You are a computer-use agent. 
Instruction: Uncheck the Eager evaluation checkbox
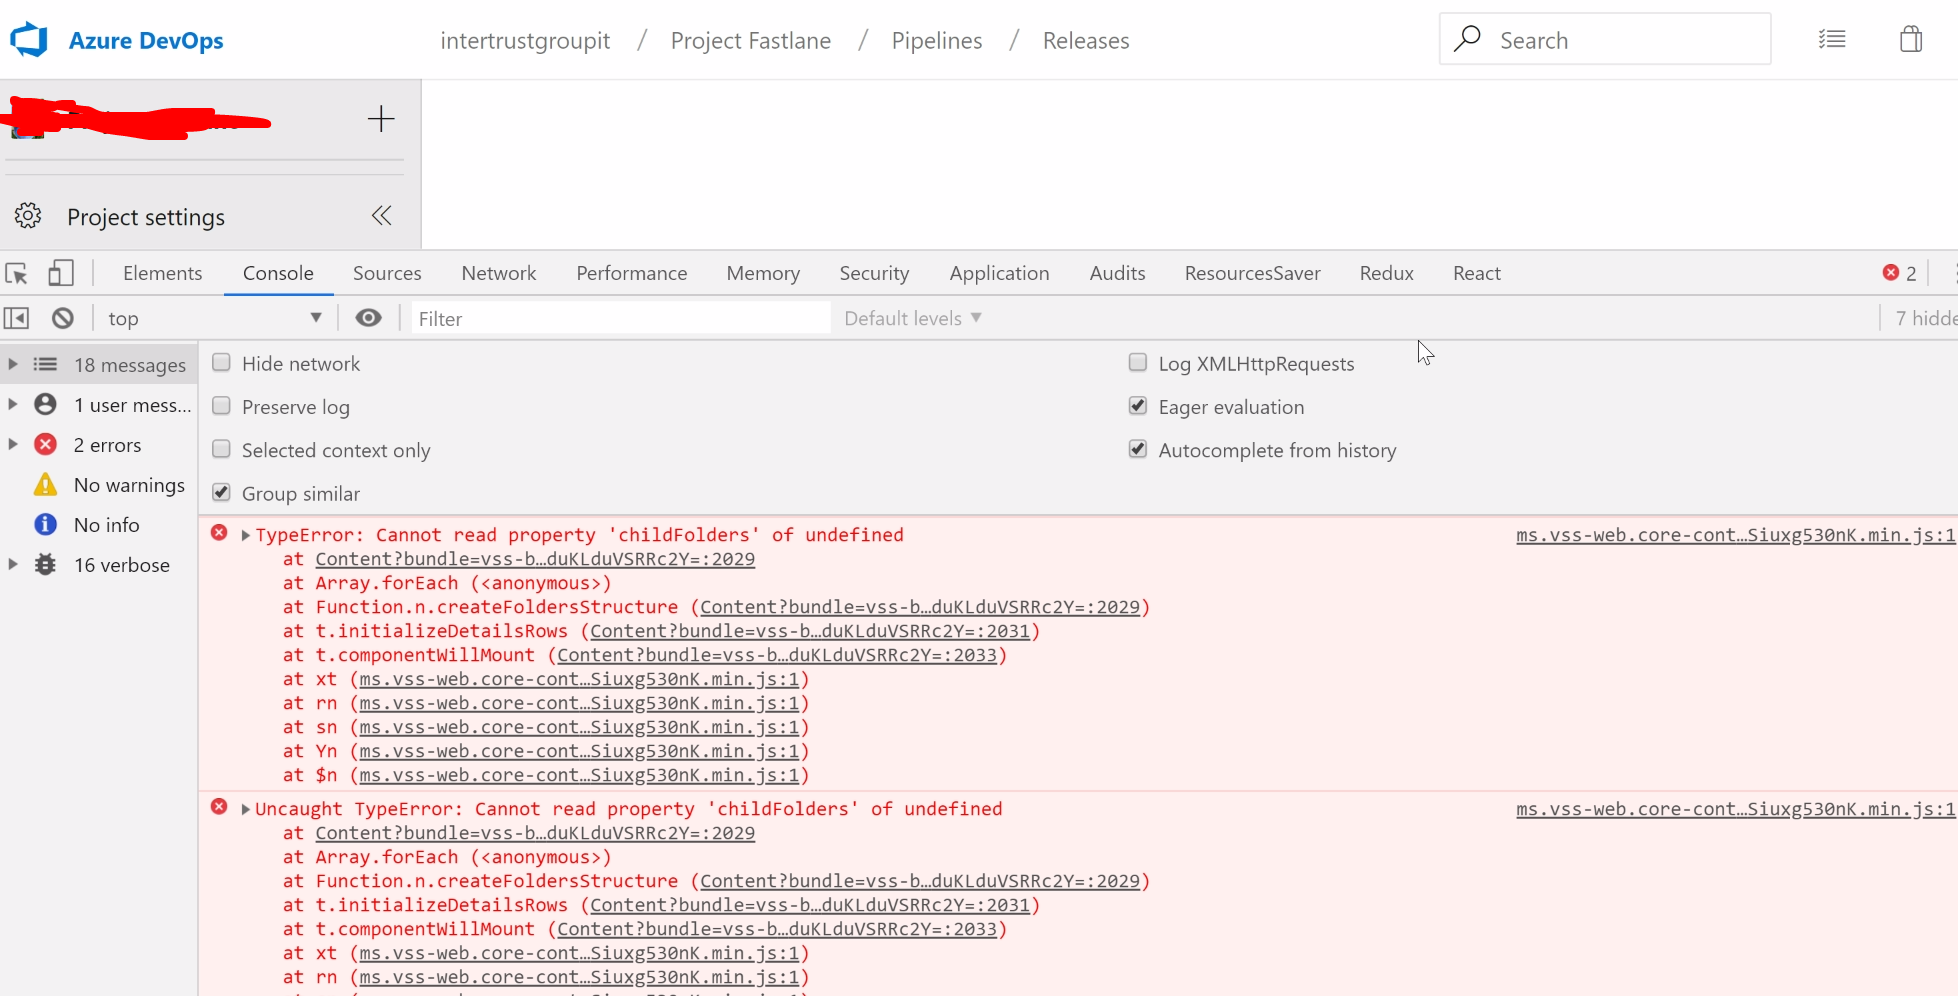pos(1138,406)
